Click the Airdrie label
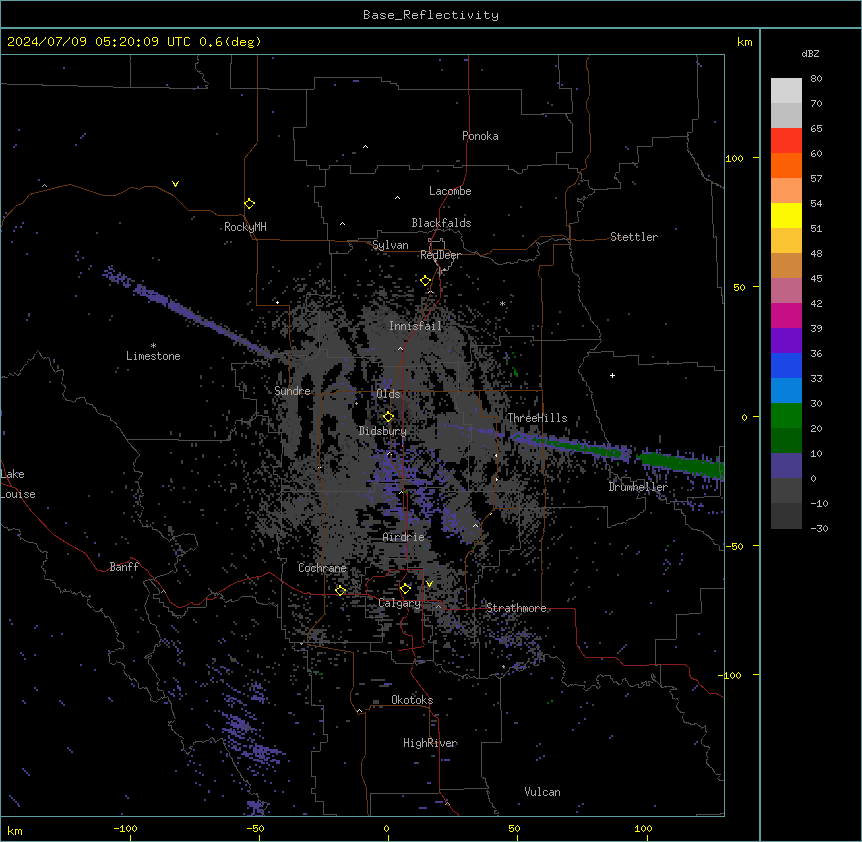This screenshot has height=842, width=862. pos(404,537)
